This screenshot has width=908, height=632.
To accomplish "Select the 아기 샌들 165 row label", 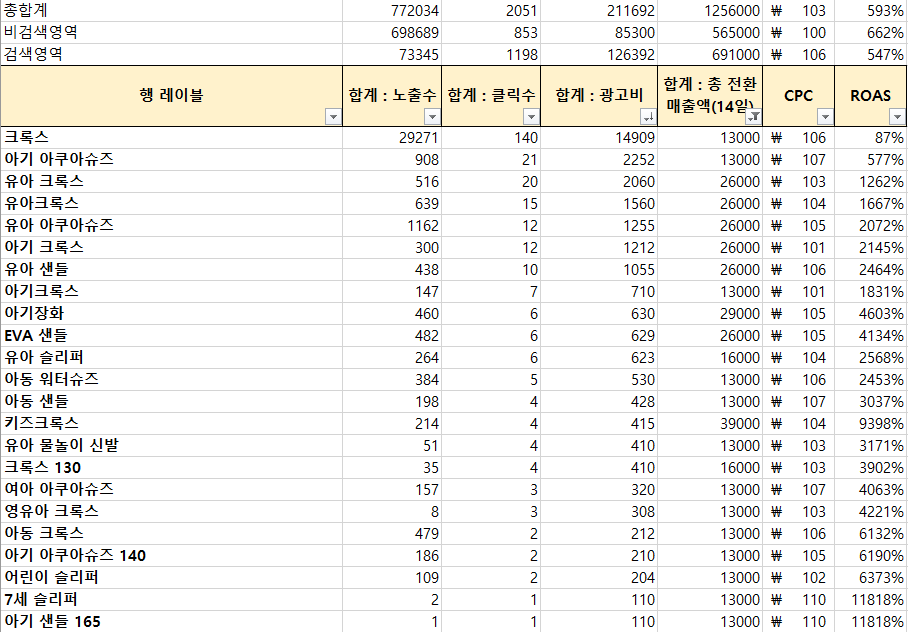I will [x=53, y=622].
